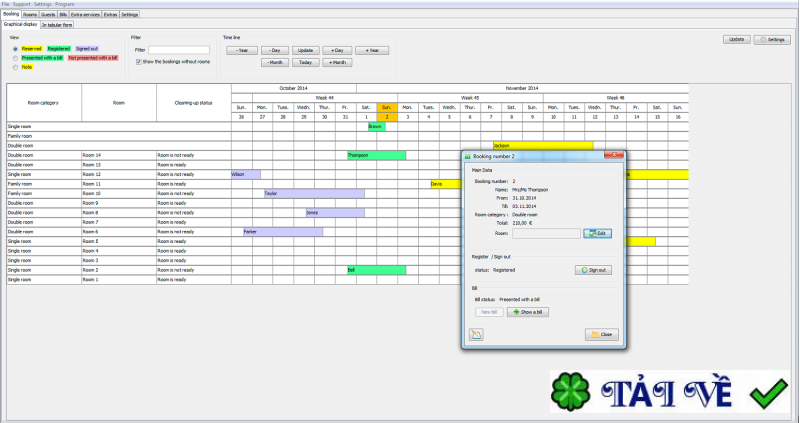Click the Edit room button in Booking number 2

click(x=597, y=233)
